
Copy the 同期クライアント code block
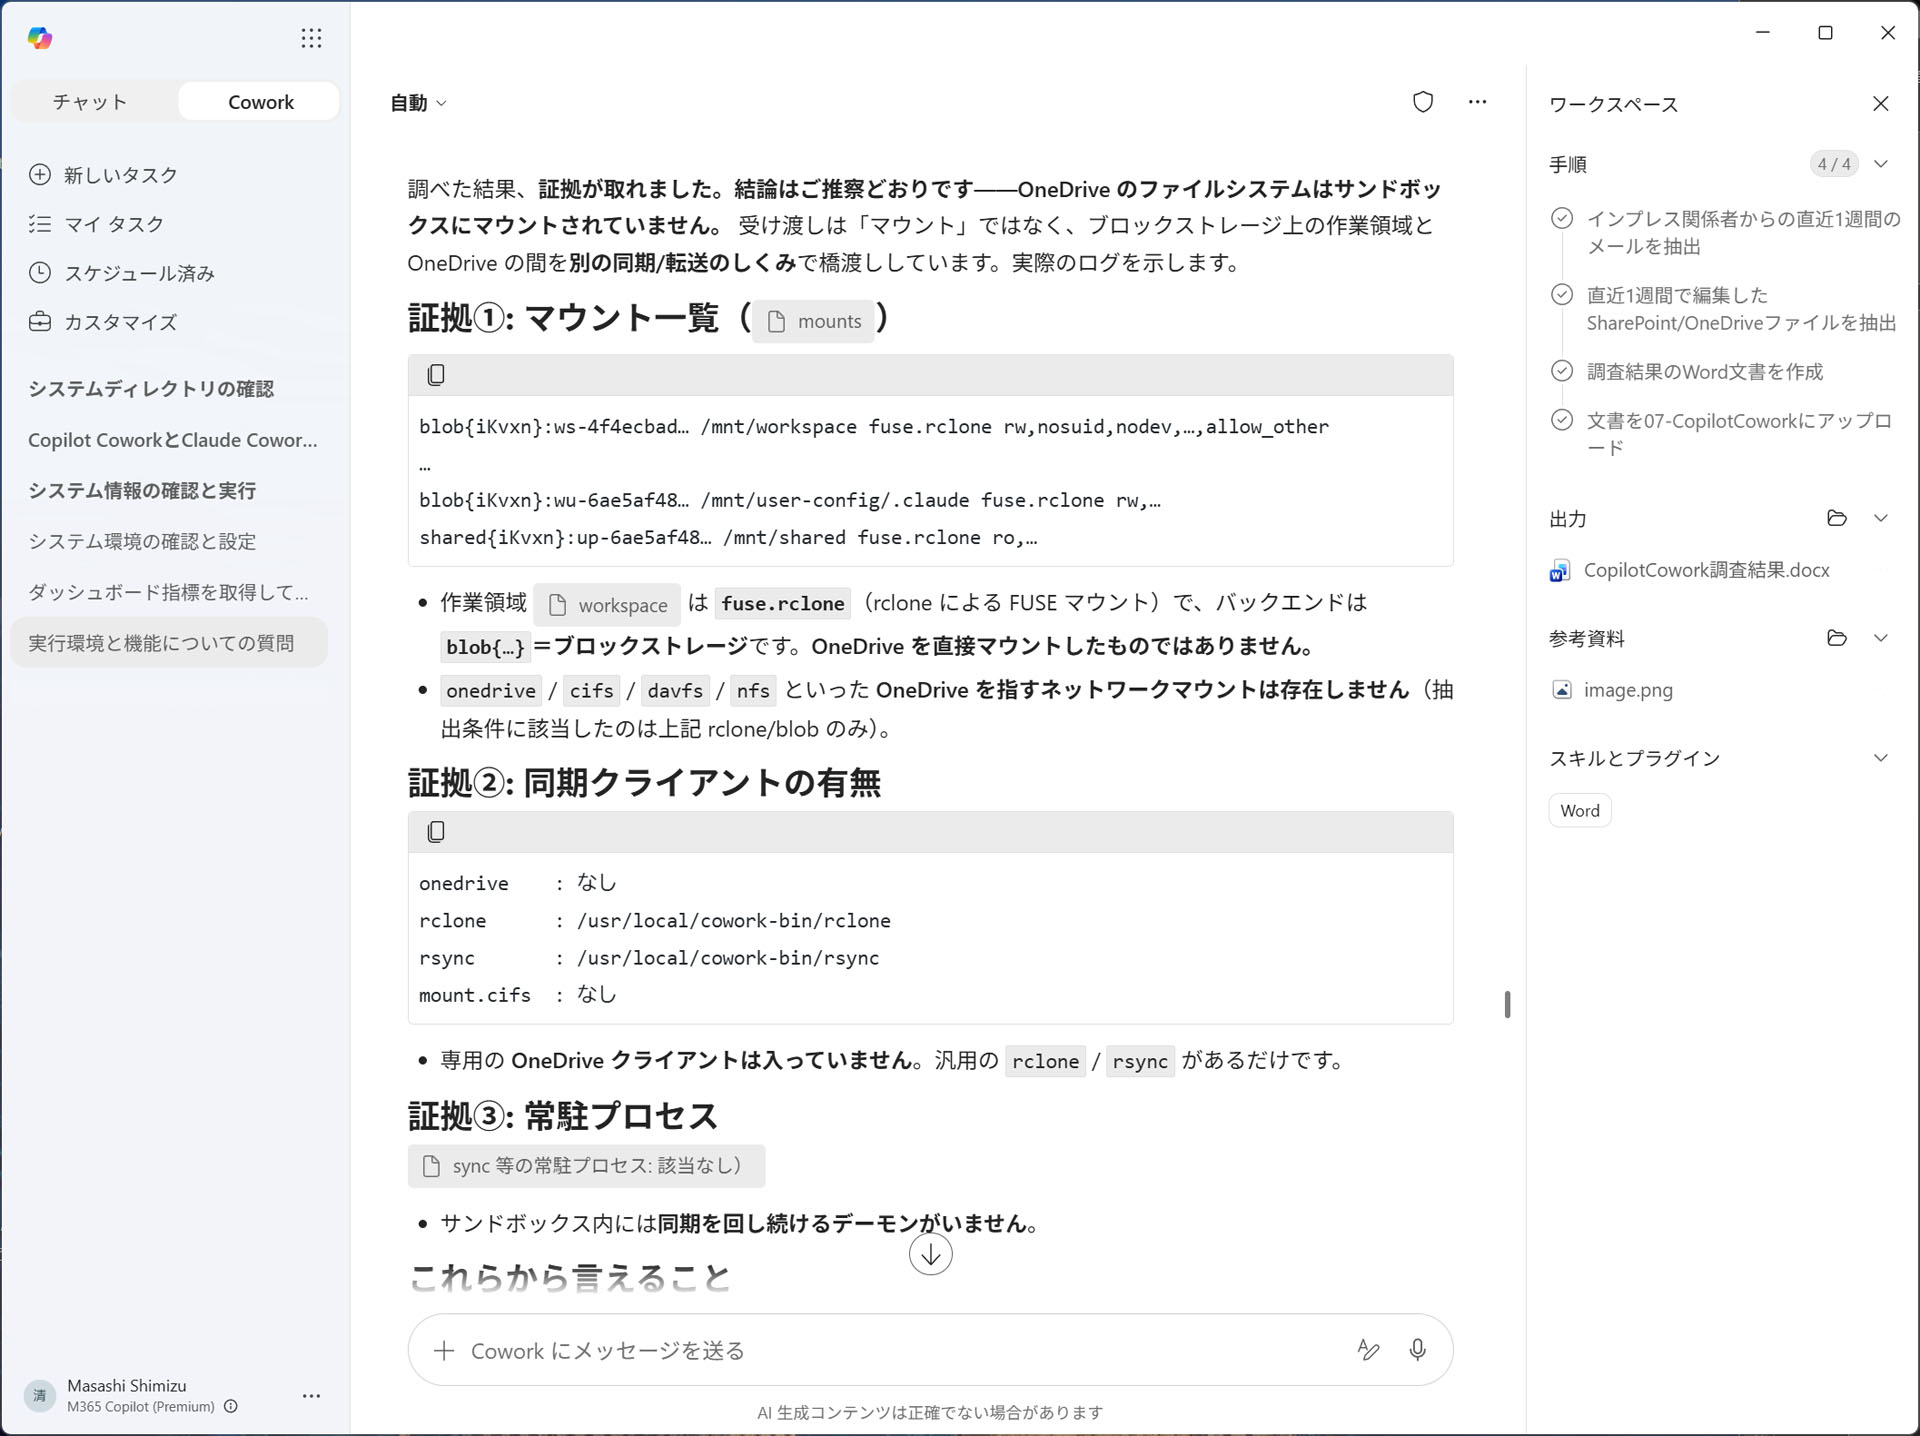pyautogui.click(x=436, y=832)
